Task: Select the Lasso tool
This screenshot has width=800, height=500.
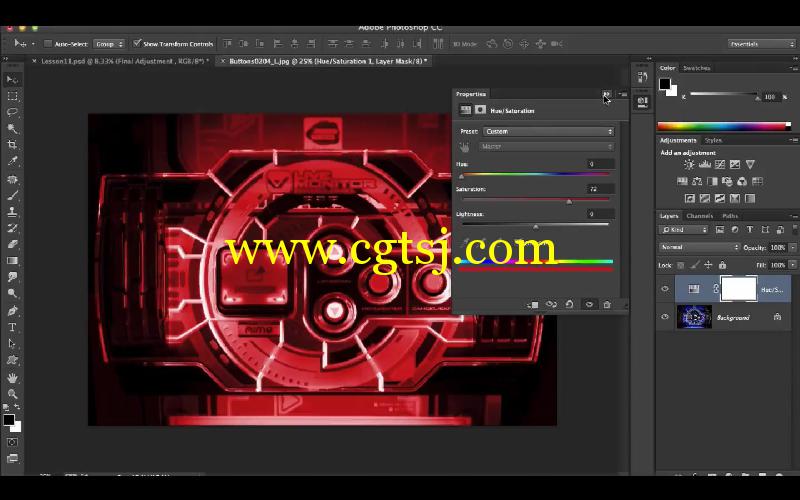Action: tap(12, 112)
